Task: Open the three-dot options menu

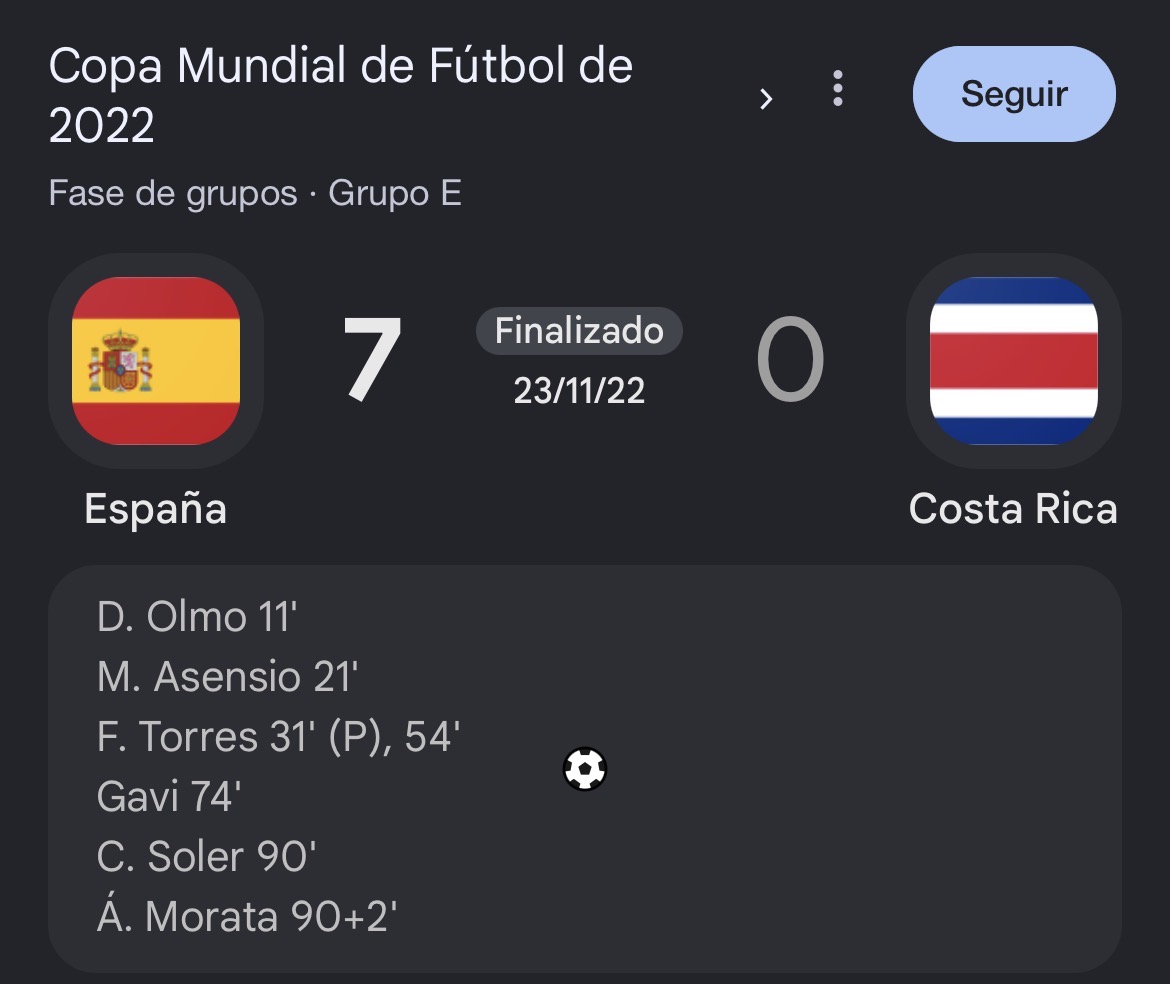Action: tap(838, 89)
